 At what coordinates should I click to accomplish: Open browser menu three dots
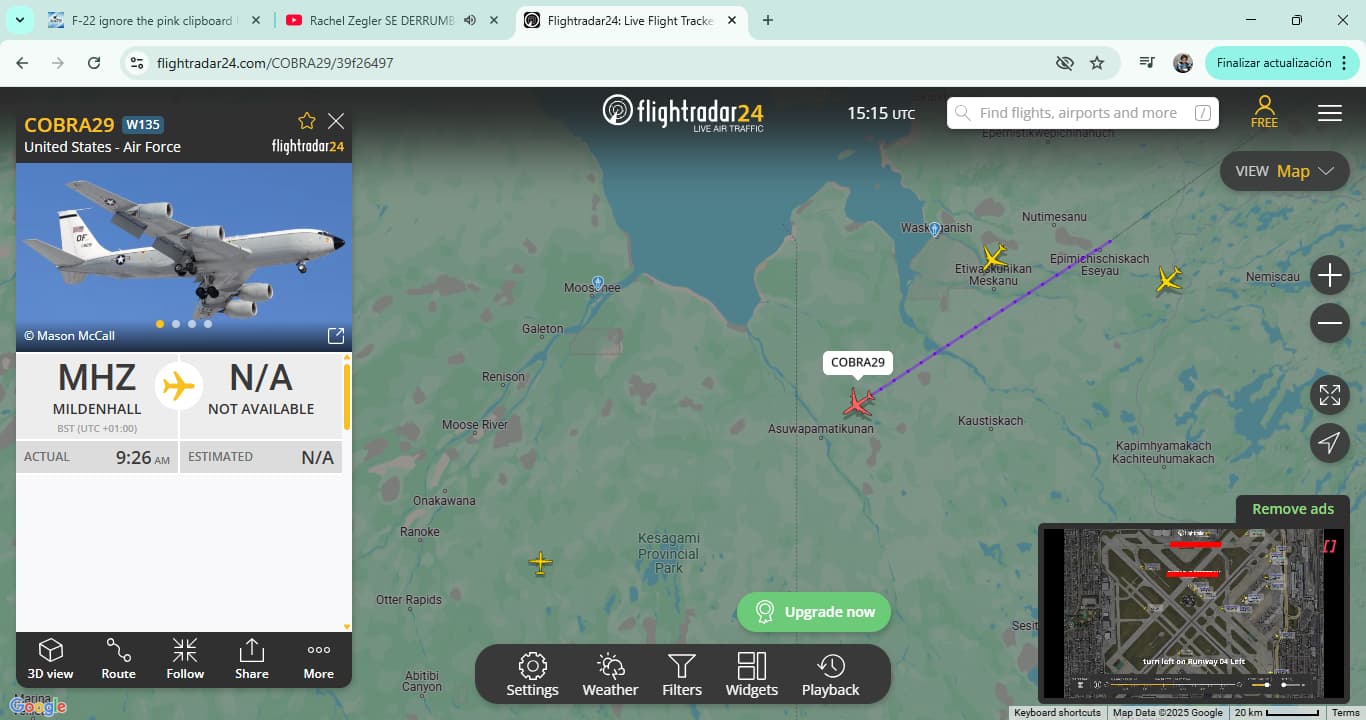point(1343,63)
